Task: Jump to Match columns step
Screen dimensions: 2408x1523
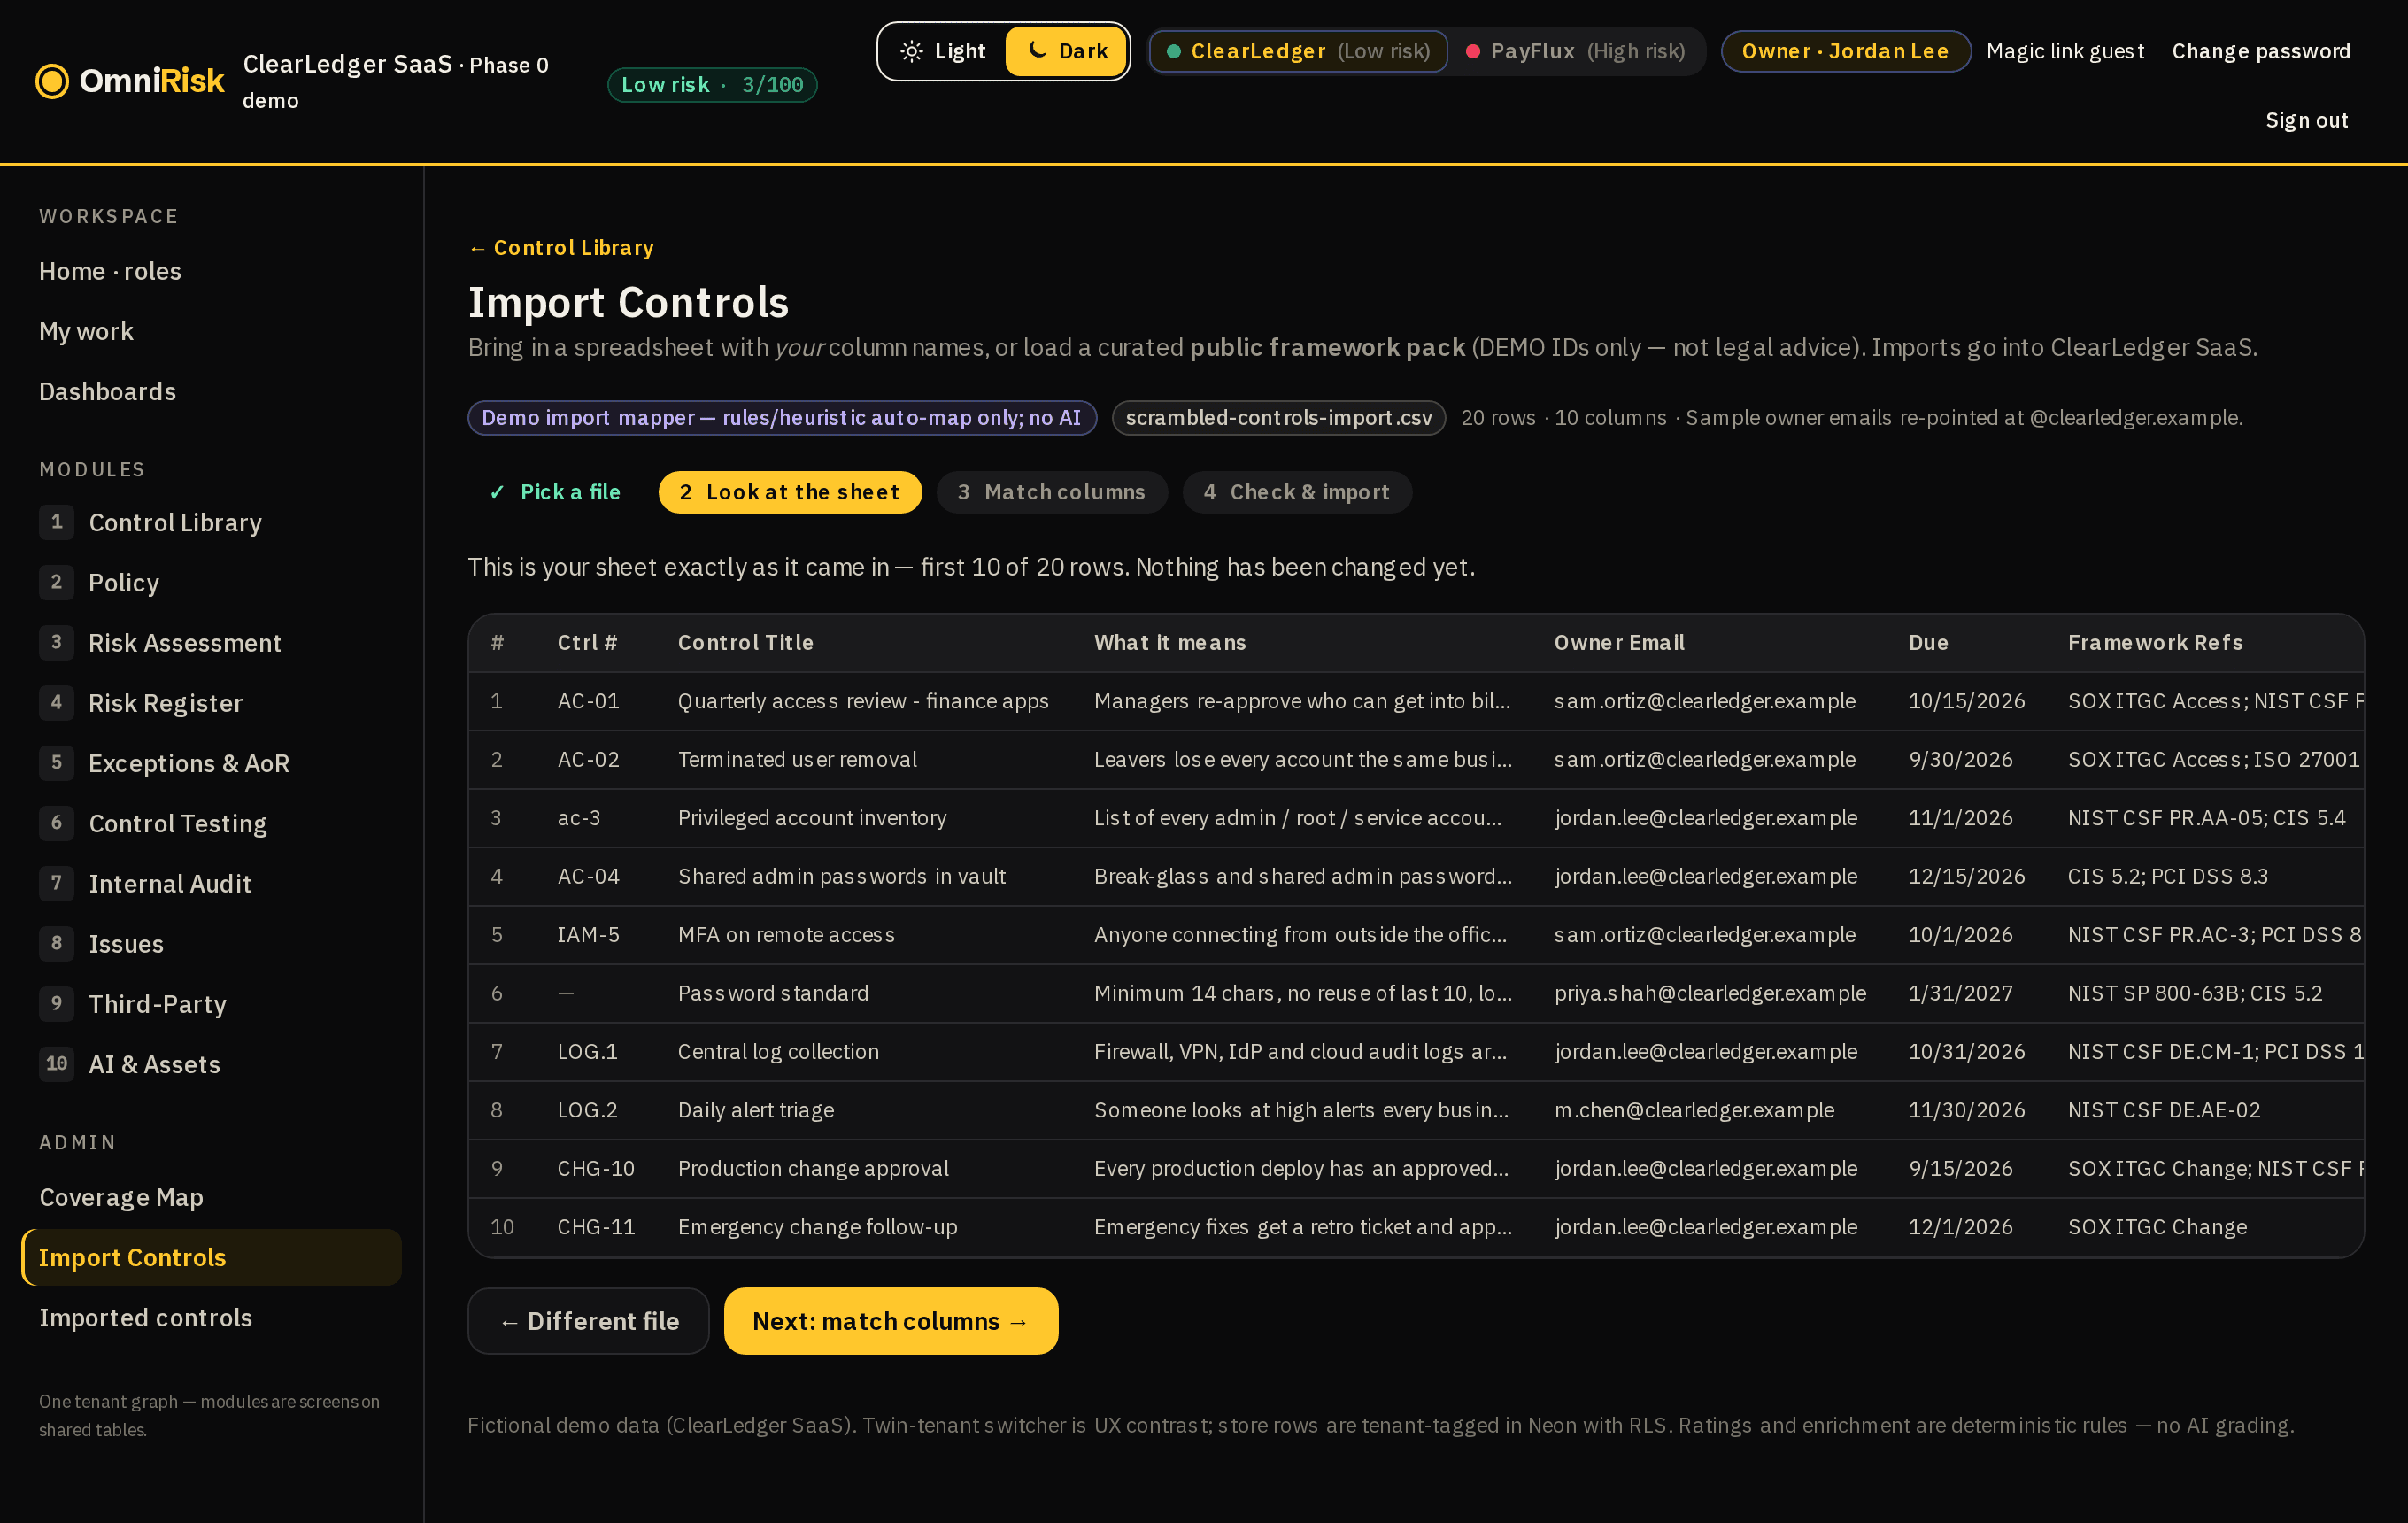Action: (x=1052, y=492)
